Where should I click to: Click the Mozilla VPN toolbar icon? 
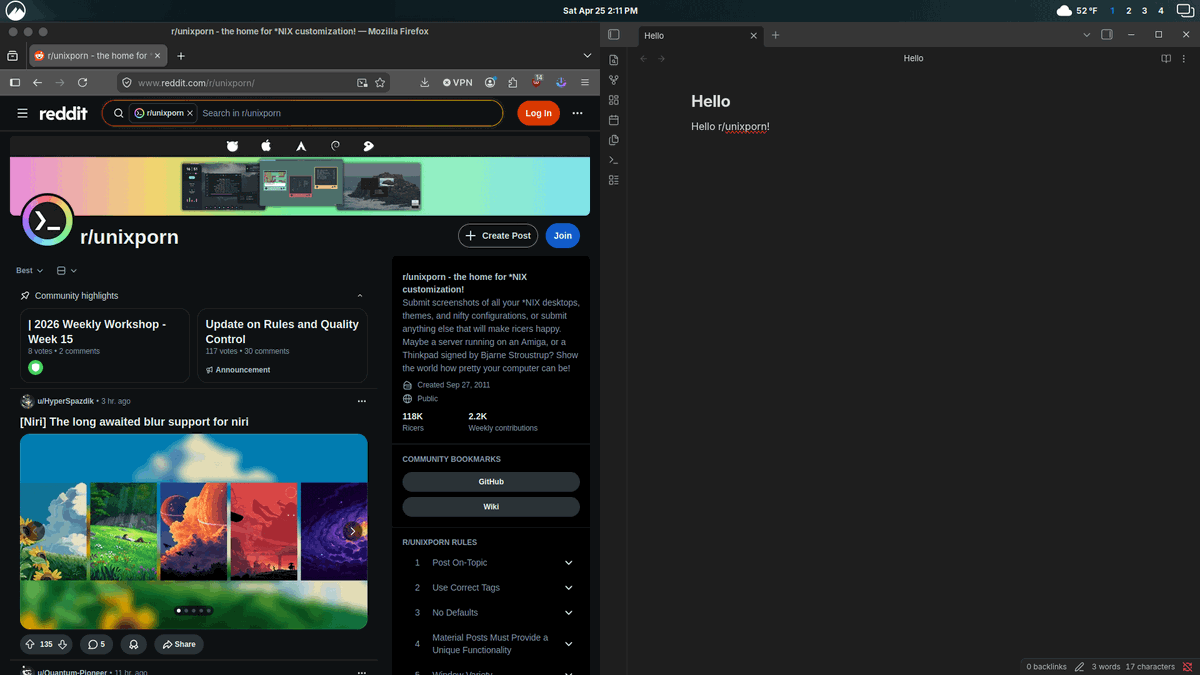[x=456, y=82]
